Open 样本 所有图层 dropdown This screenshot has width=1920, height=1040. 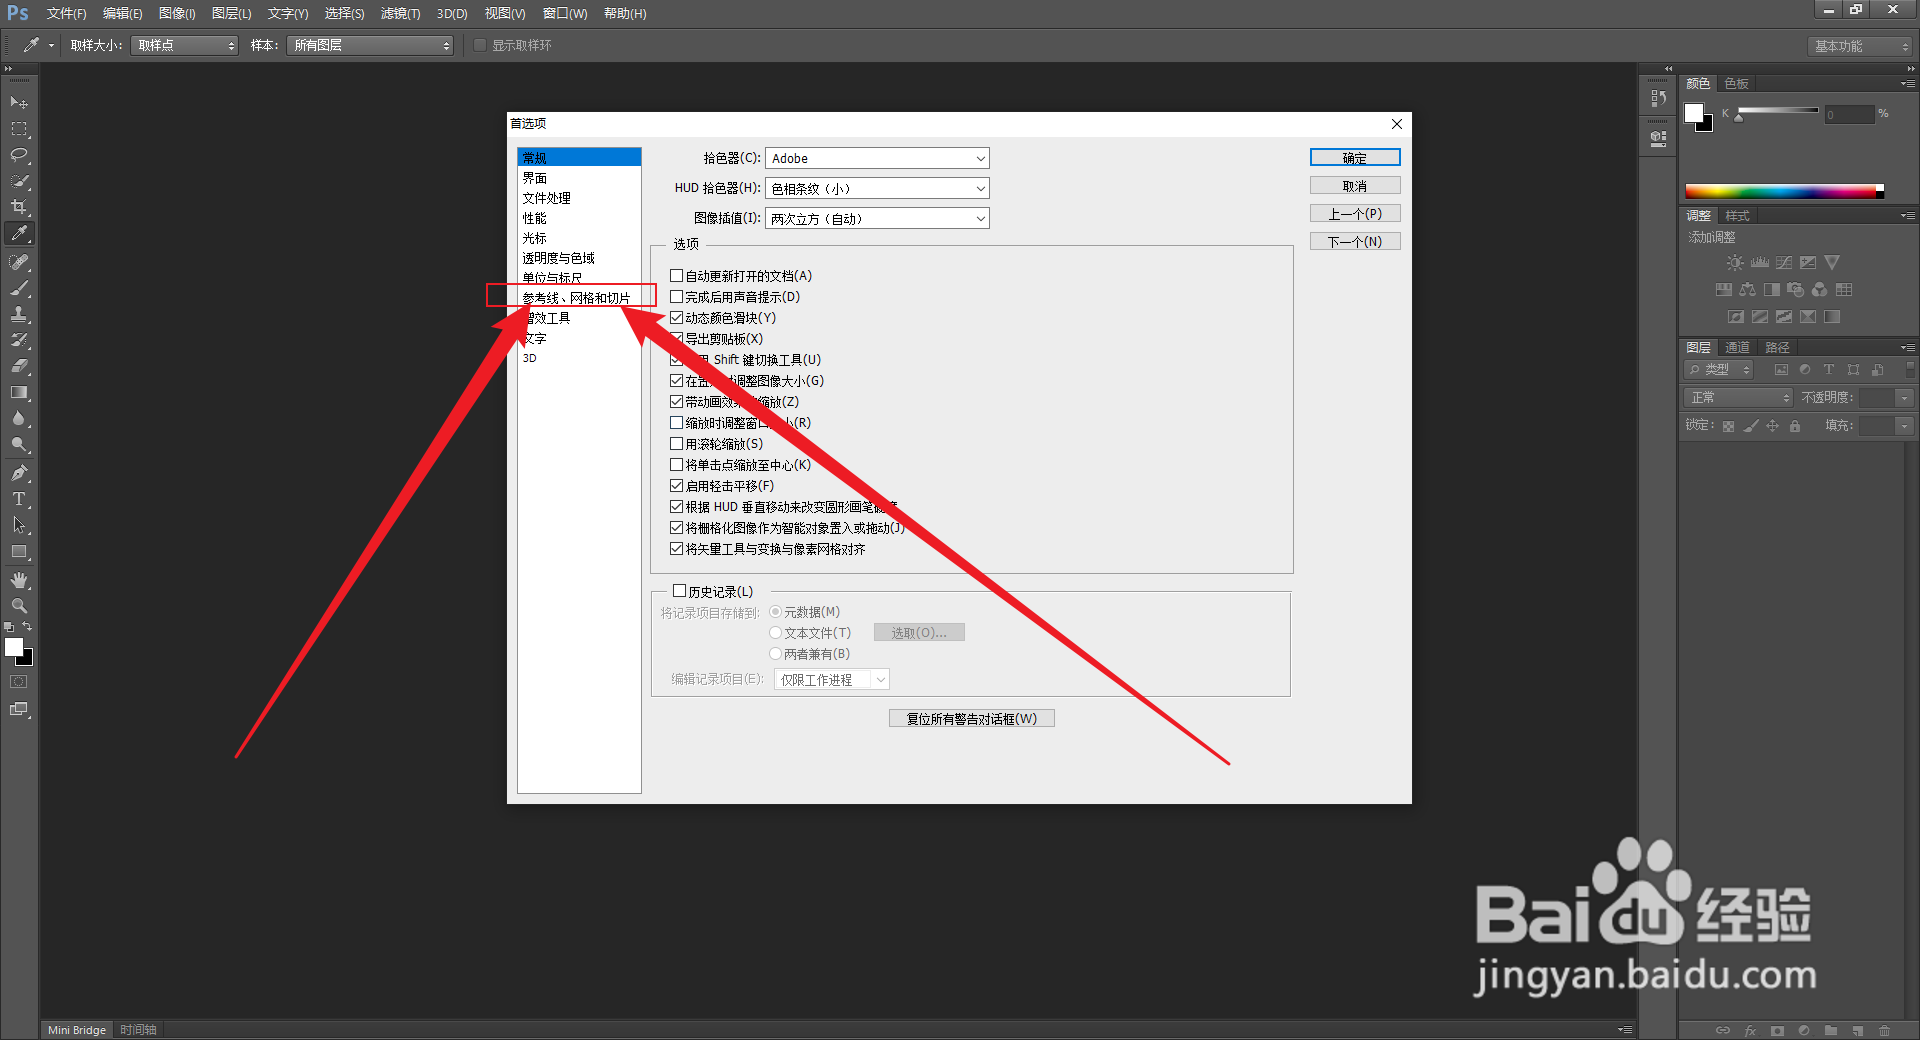pos(370,45)
